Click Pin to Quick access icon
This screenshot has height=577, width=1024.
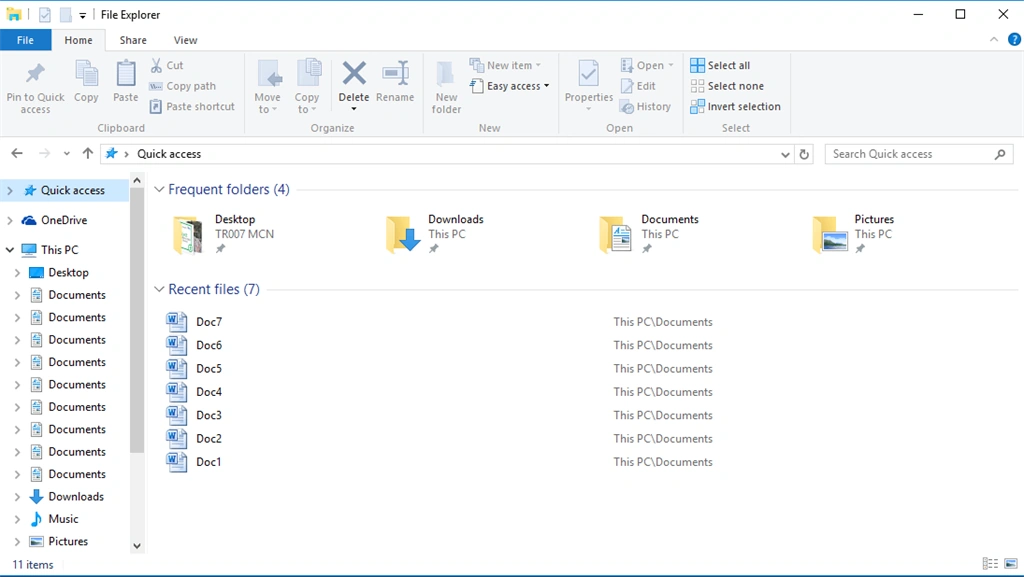click(35, 73)
